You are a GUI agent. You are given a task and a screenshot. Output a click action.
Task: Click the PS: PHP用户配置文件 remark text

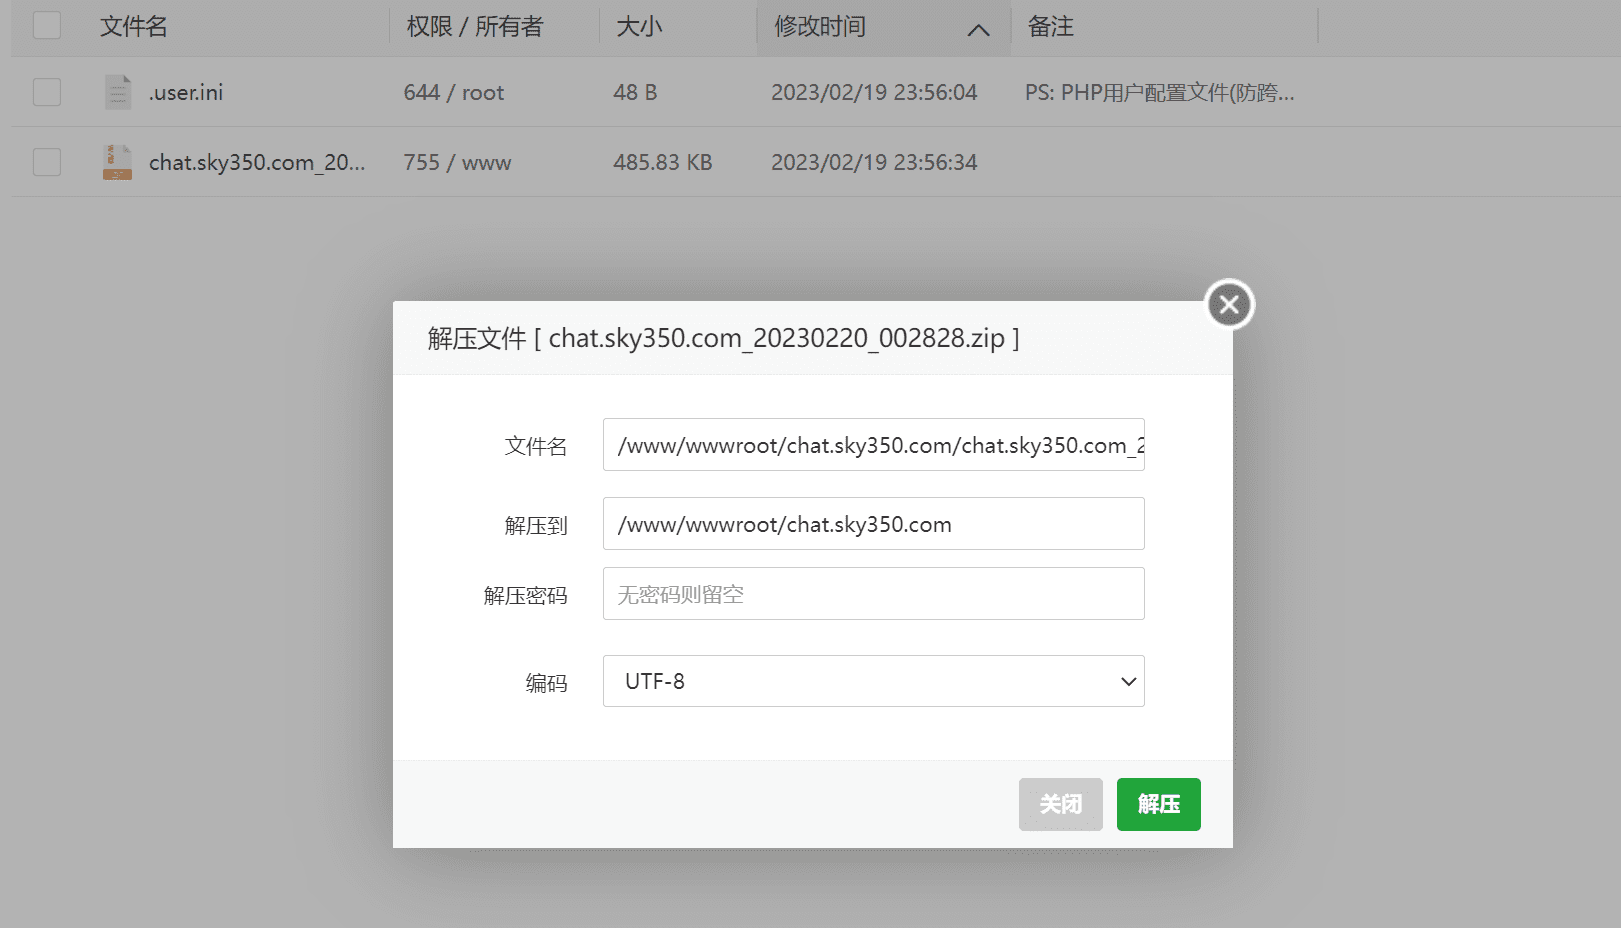coord(1159,93)
